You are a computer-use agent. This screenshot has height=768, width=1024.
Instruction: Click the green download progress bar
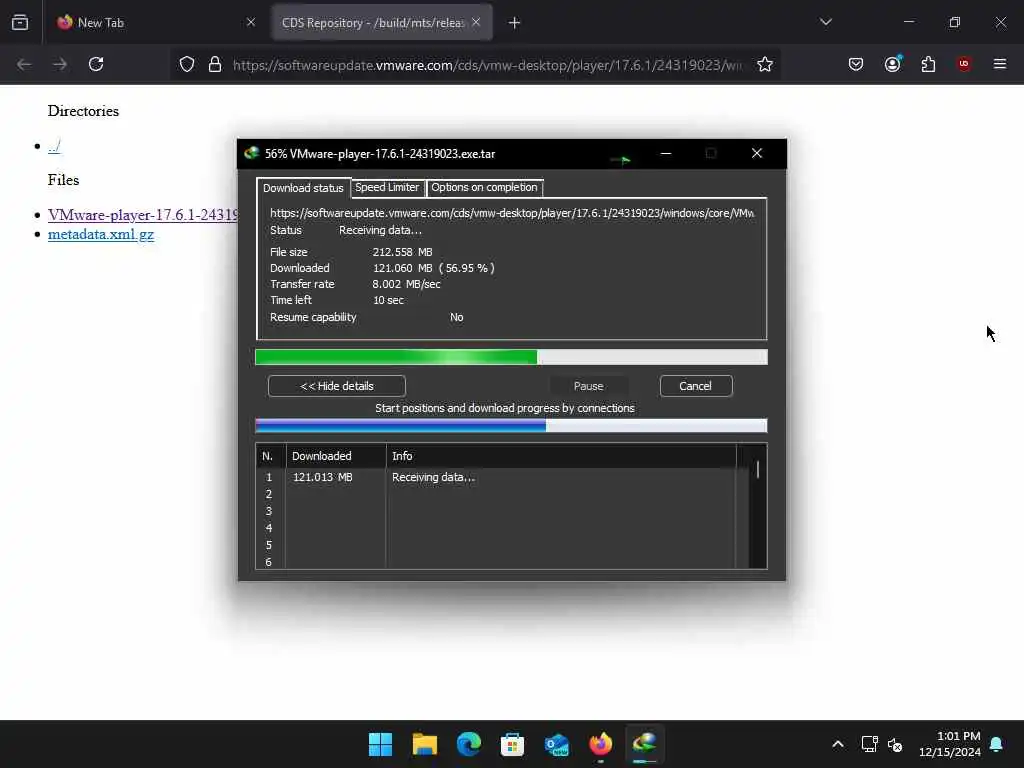pyautogui.click(x=511, y=357)
